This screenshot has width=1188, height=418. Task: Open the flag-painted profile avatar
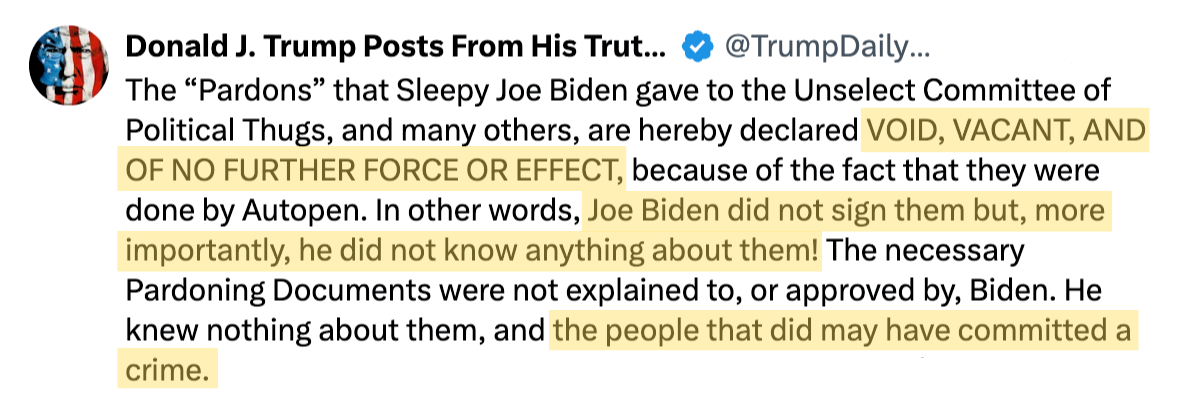67,64
